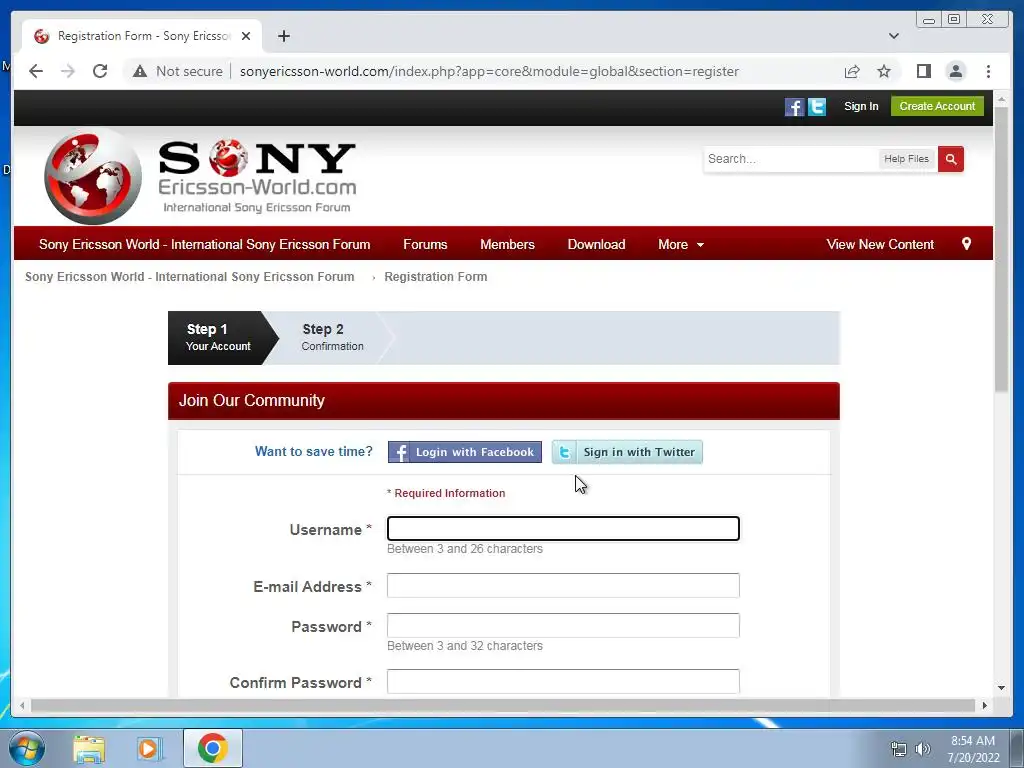Open the Chrome side panel icon
This screenshot has height=768, width=1024.
click(923, 71)
